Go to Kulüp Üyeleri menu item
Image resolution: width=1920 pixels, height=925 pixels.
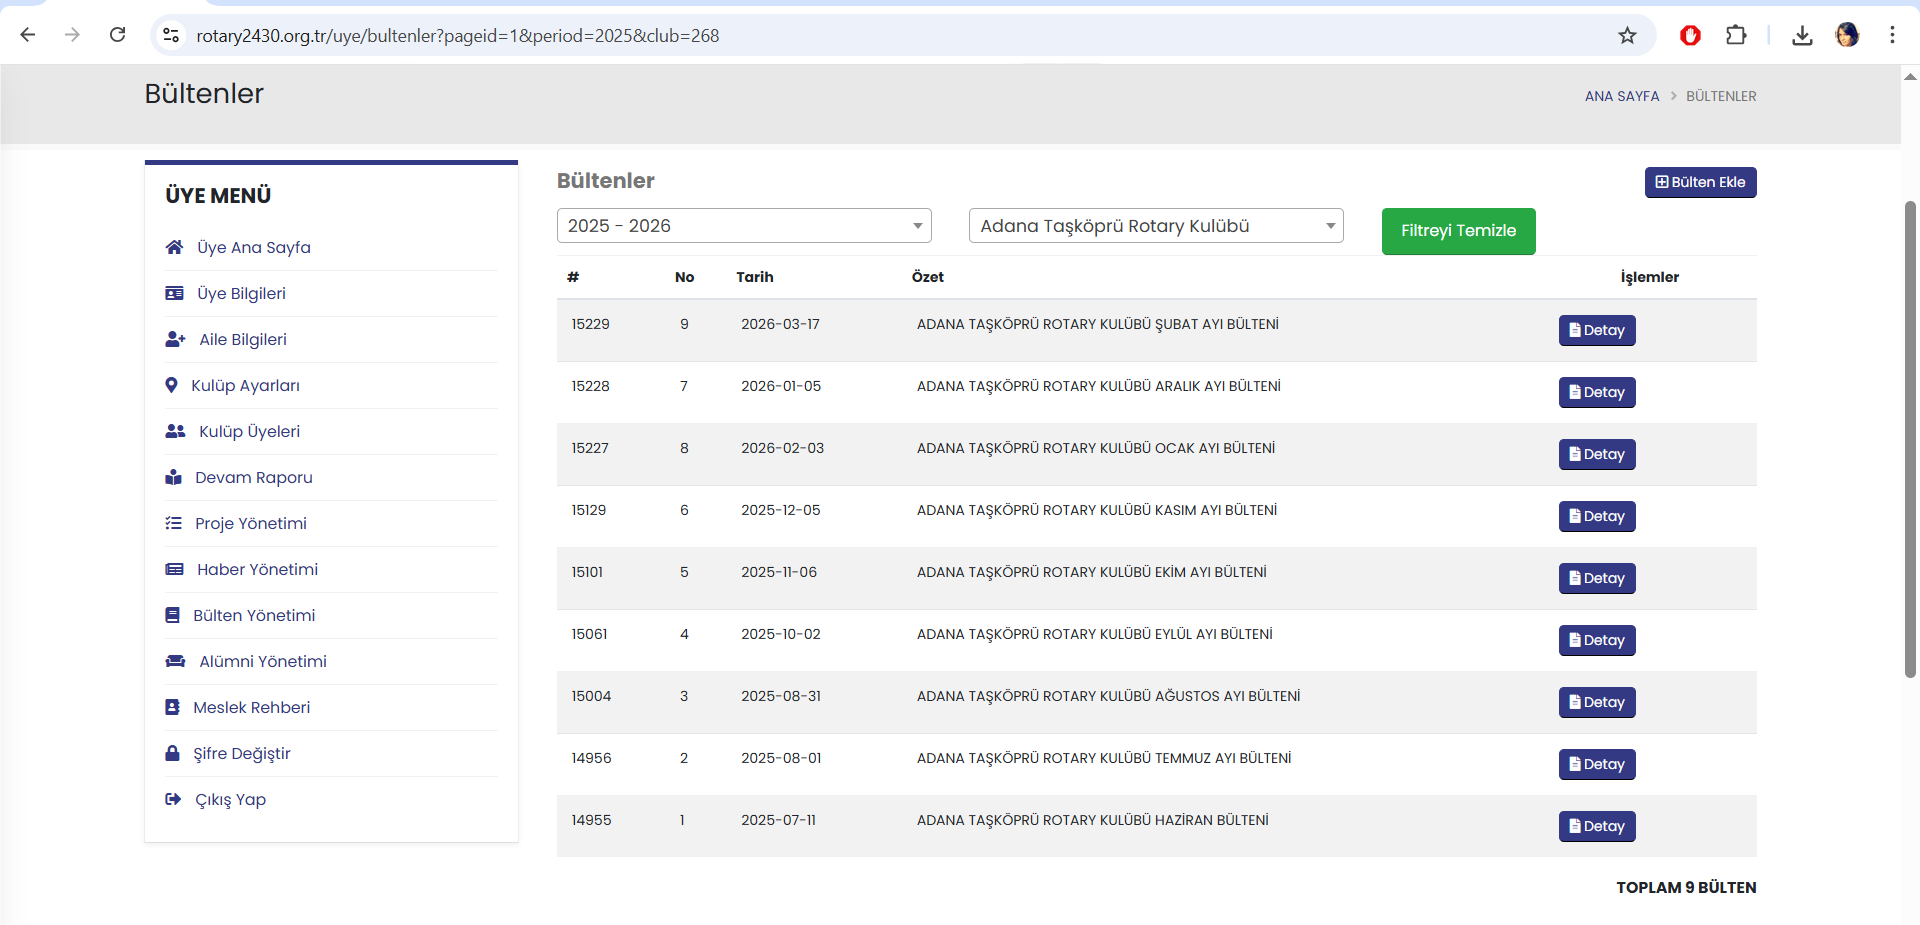(x=249, y=431)
